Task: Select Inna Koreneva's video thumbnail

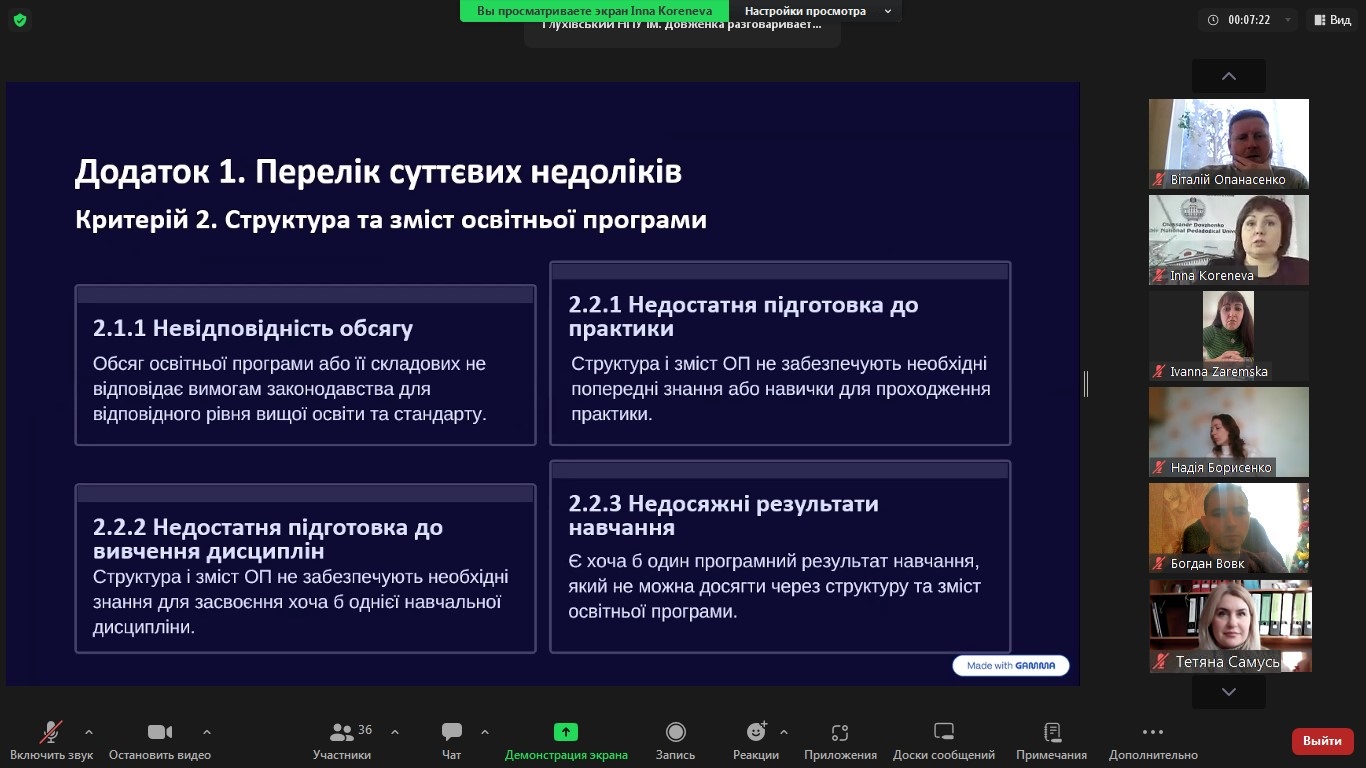Action: (x=1228, y=240)
